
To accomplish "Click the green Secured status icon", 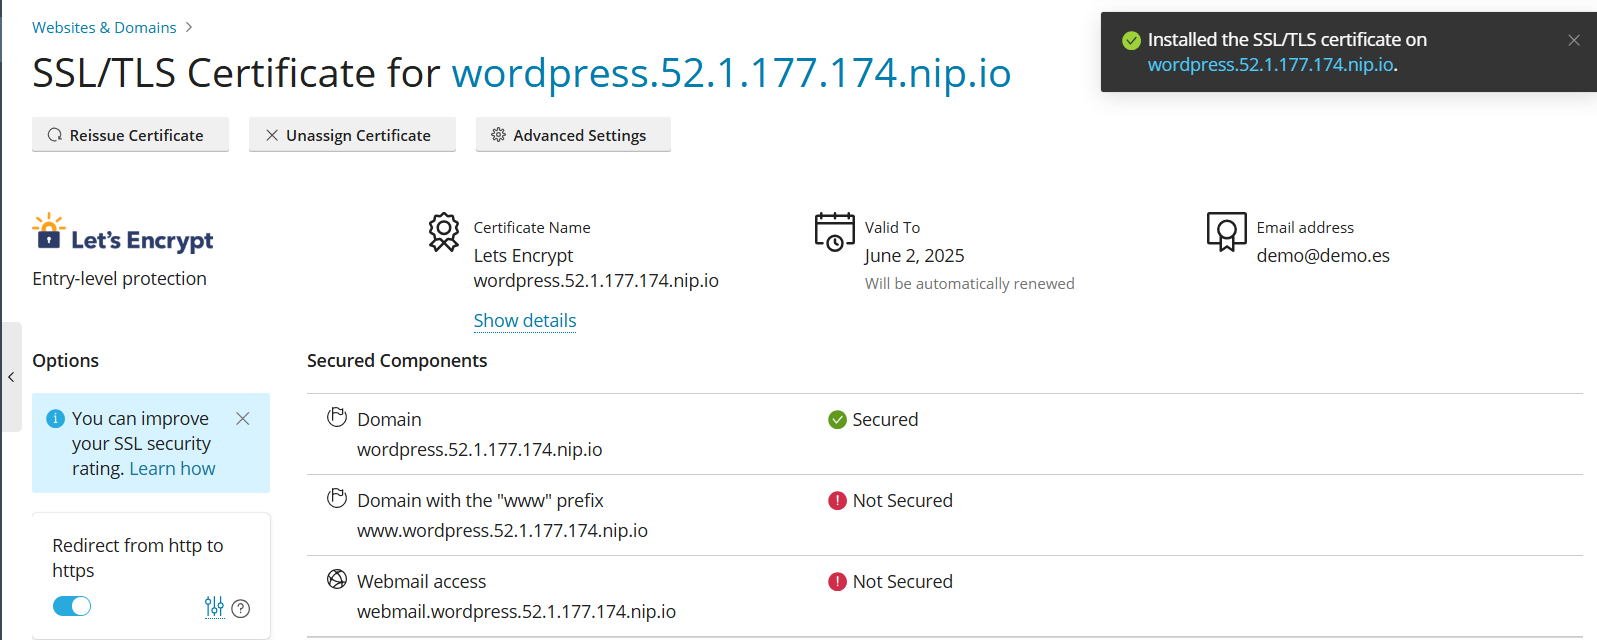I will [837, 420].
